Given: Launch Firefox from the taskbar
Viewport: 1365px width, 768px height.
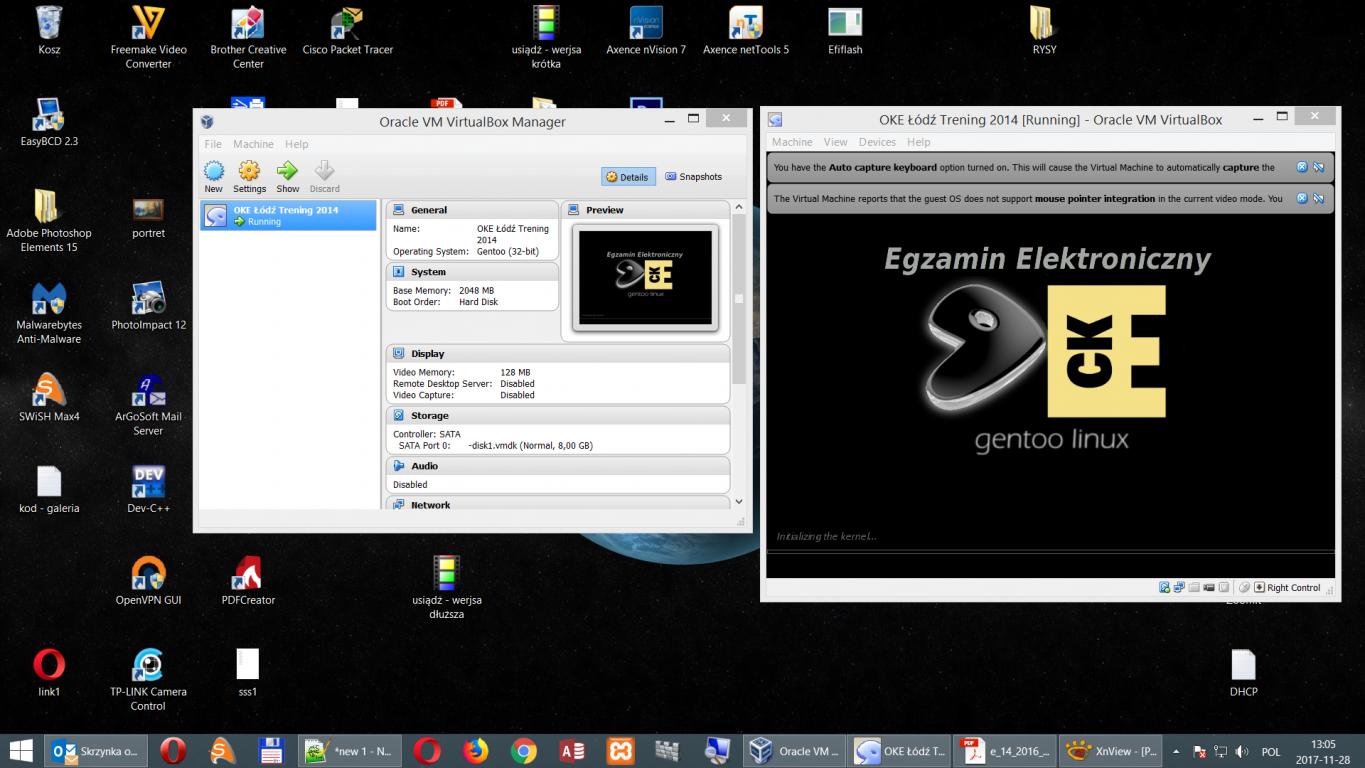Looking at the screenshot, I should [x=476, y=751].
